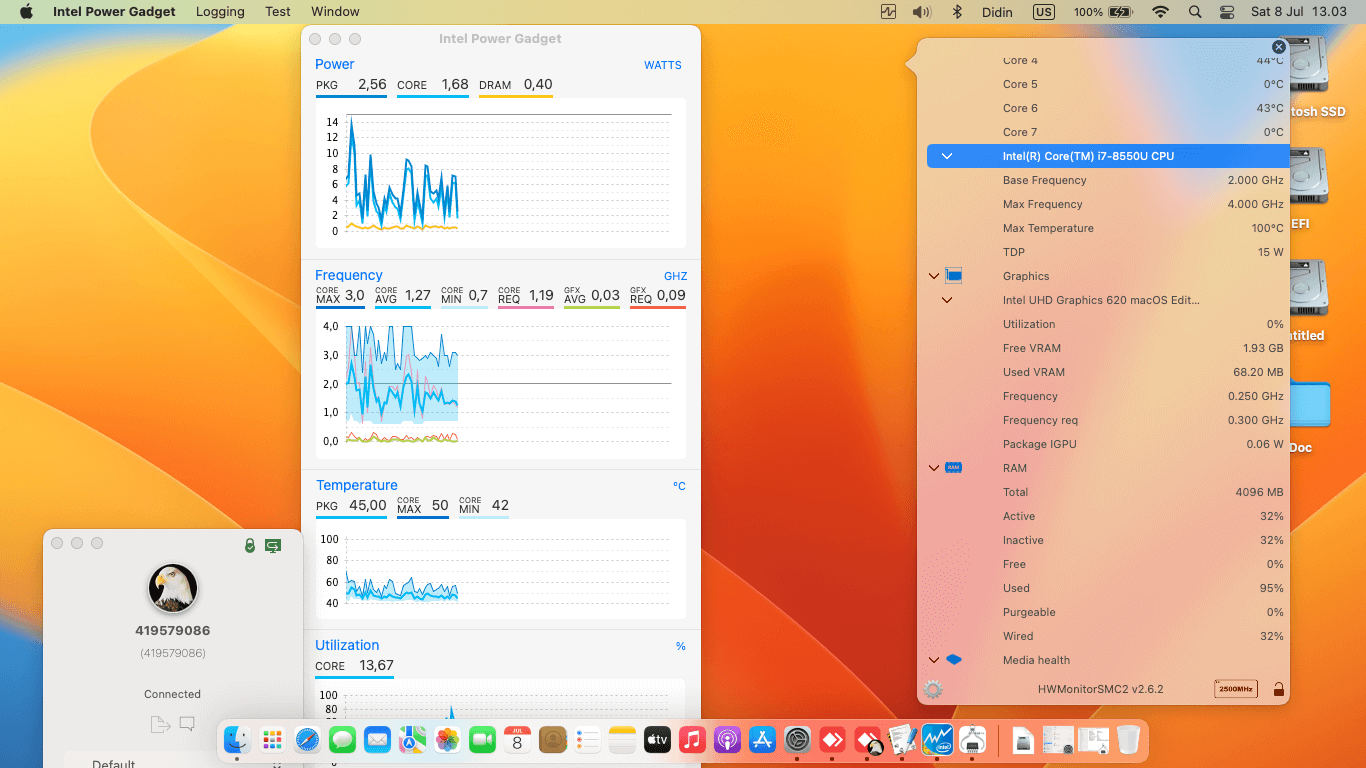Open chat bubble icon in AnyDesk session
The height and width of the screenshot is (768, 1366).
[187, 724]
